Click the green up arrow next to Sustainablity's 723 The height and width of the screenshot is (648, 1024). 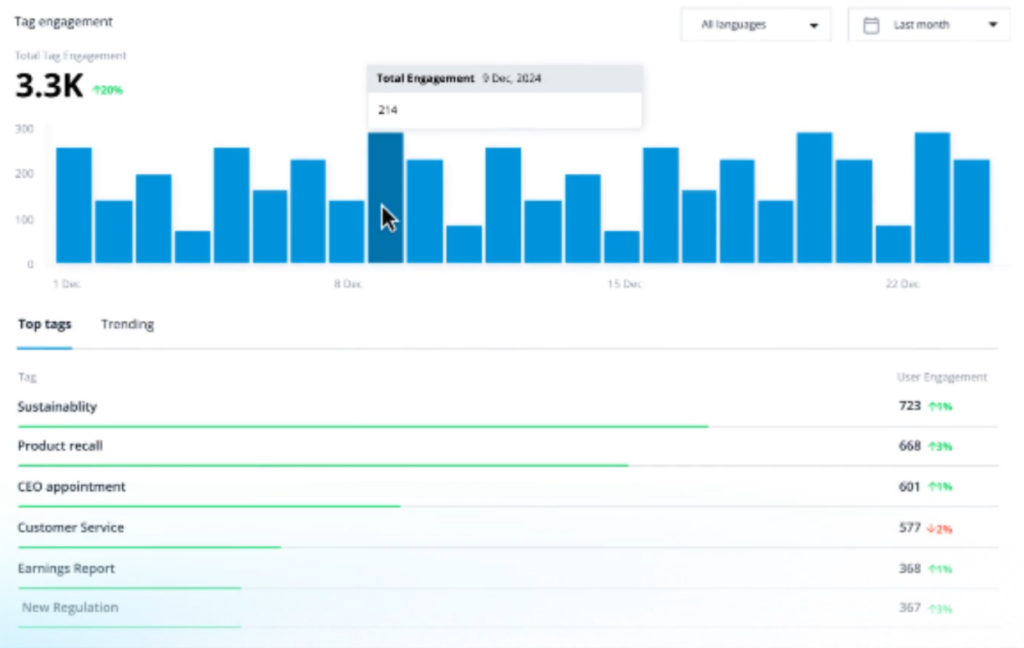coord(931,407)
